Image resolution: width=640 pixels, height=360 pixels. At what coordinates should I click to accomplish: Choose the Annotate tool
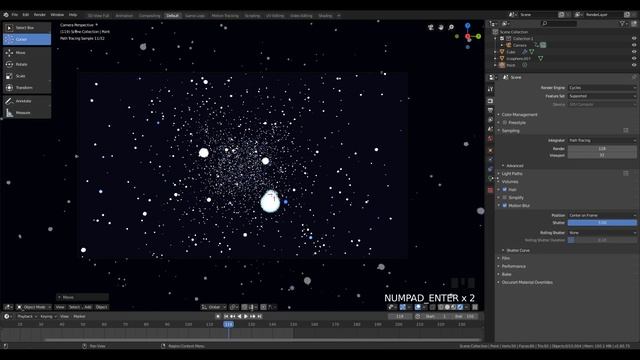pyautogui.click(x=27, y=101)
